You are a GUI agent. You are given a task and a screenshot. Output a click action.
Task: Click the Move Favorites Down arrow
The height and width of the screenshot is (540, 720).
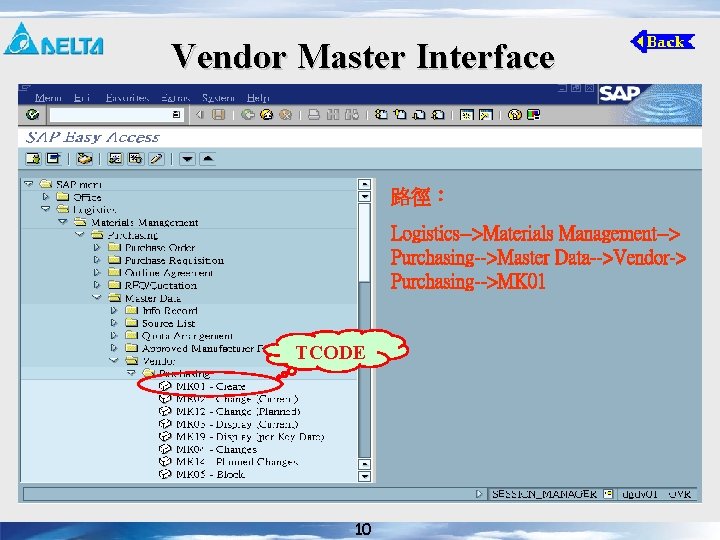[187, 159]
